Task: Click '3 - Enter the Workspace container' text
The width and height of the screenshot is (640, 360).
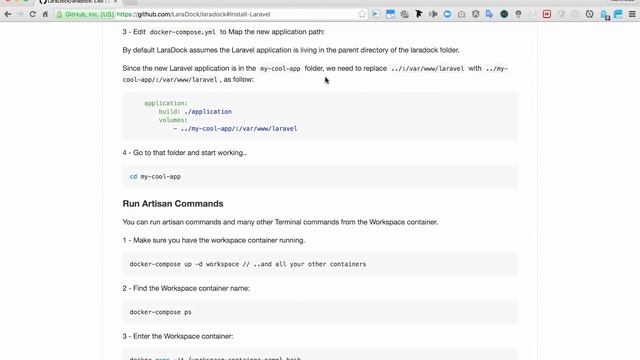Action: (178, 336)
